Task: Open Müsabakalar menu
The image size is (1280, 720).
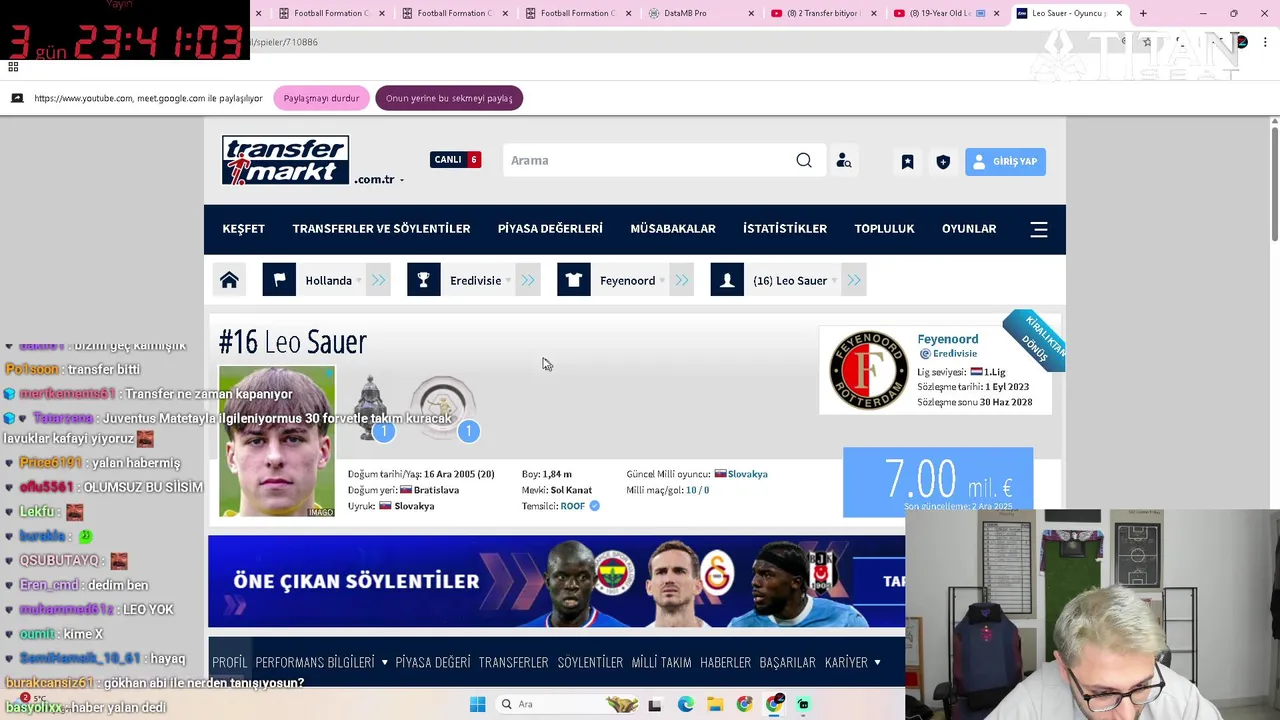Action: (x=673, y=229)
